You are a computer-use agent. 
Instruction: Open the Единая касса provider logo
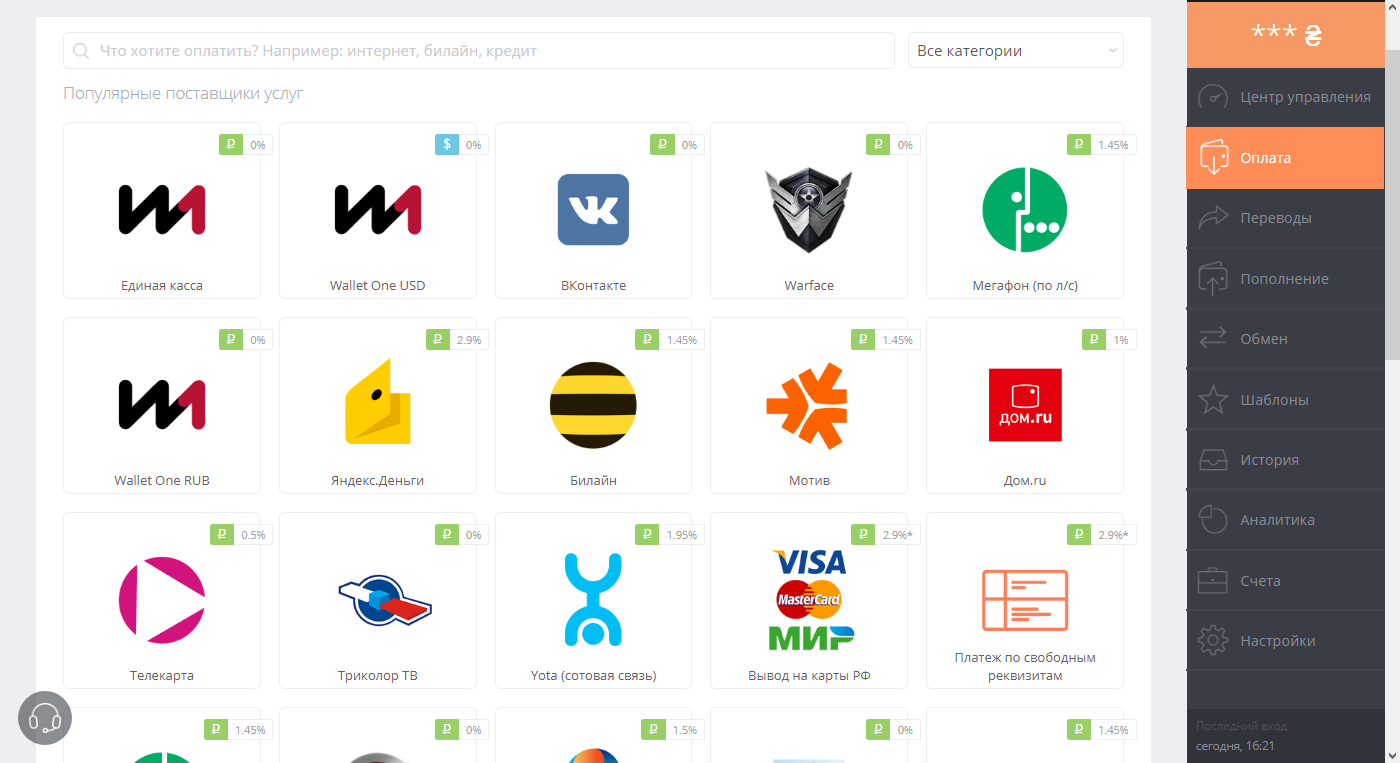(162, 210)
